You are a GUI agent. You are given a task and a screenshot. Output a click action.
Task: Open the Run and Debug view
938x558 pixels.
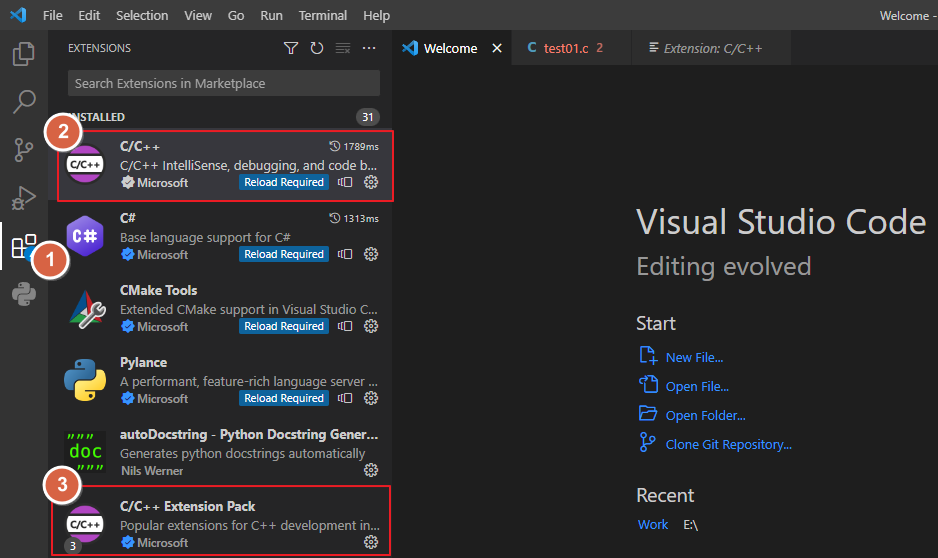click(23, 197)
